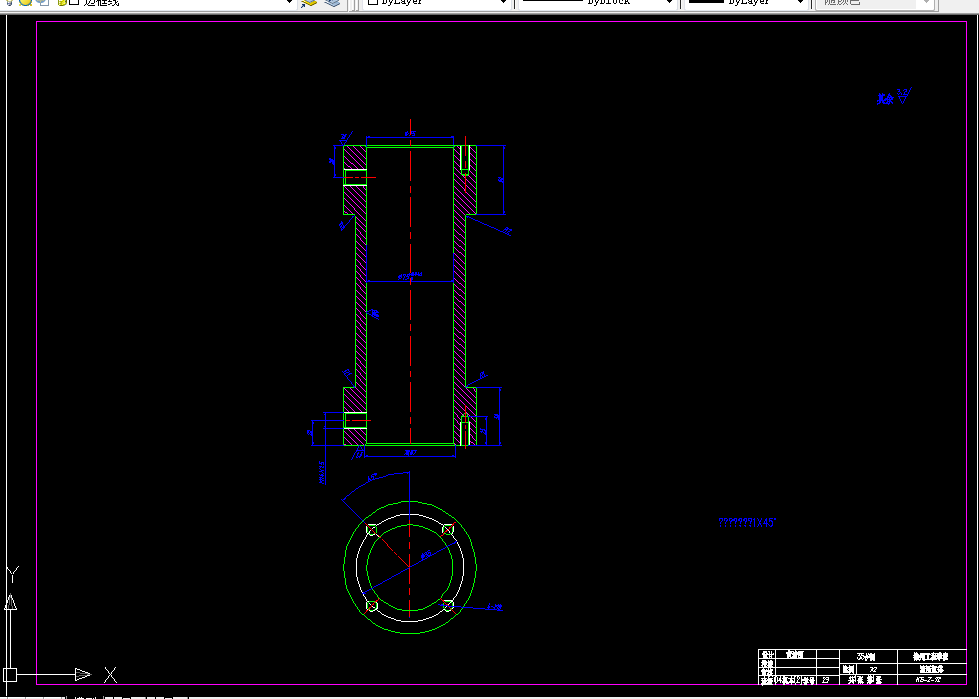Select the upper-right bolt hole in the end view
The width and height of the screenshot is (979, 699).
[x=448, y=530]
